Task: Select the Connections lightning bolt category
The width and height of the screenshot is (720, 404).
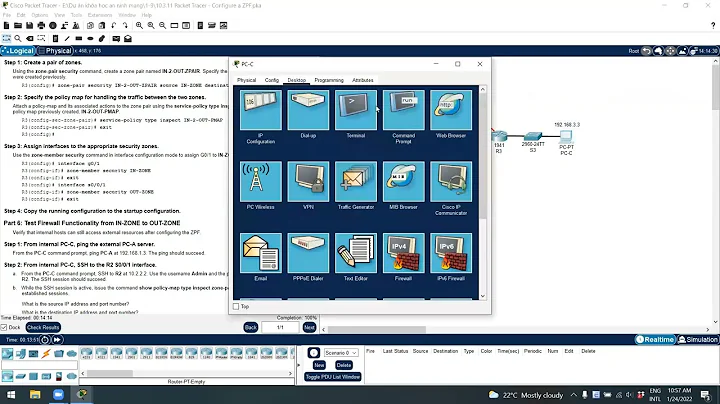Action: tap(46, 354)
